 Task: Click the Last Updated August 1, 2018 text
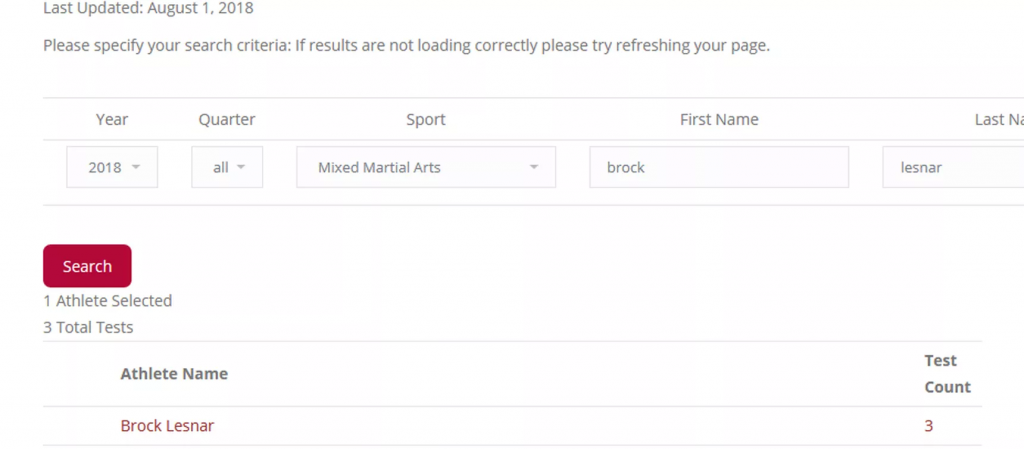(x=148, y=9)
